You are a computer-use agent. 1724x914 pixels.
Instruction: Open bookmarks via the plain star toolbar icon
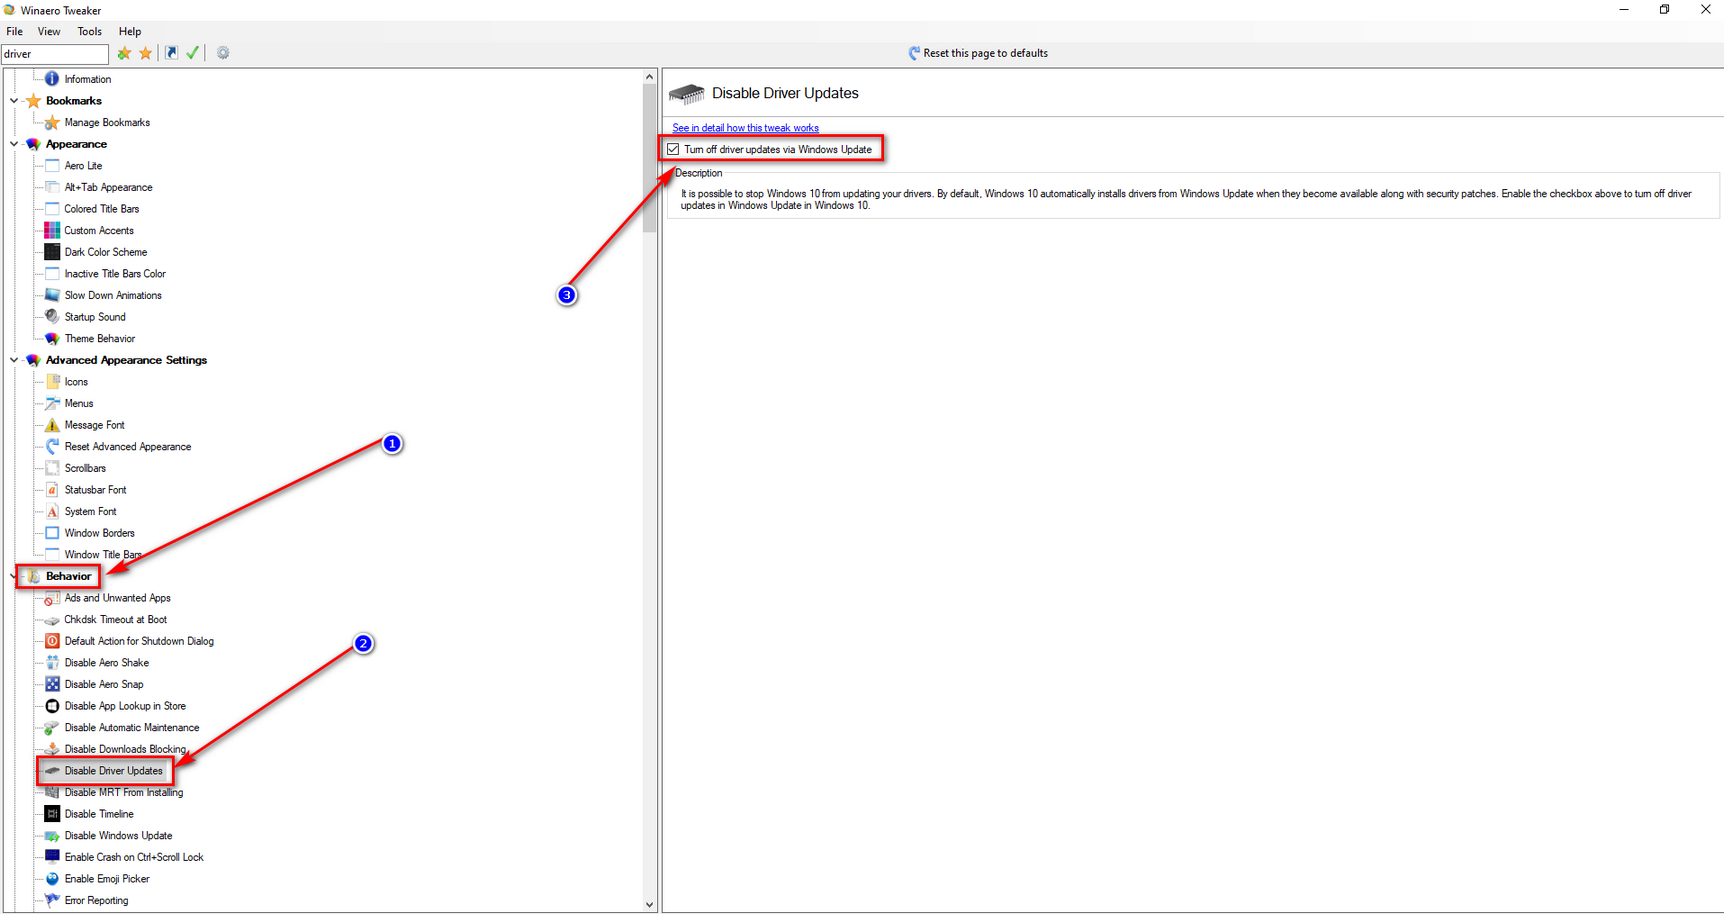(146, 53)
